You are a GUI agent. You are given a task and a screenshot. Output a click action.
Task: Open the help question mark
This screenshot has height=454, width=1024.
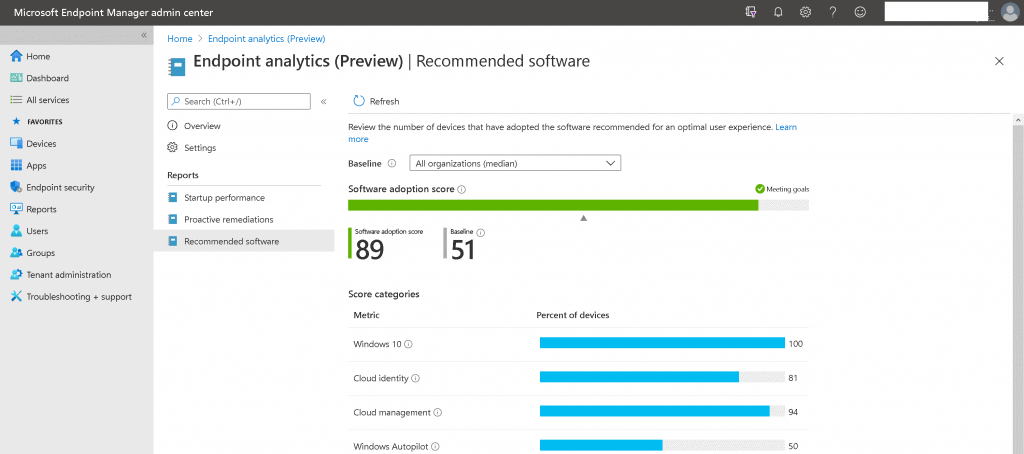[x=833, y=12]
